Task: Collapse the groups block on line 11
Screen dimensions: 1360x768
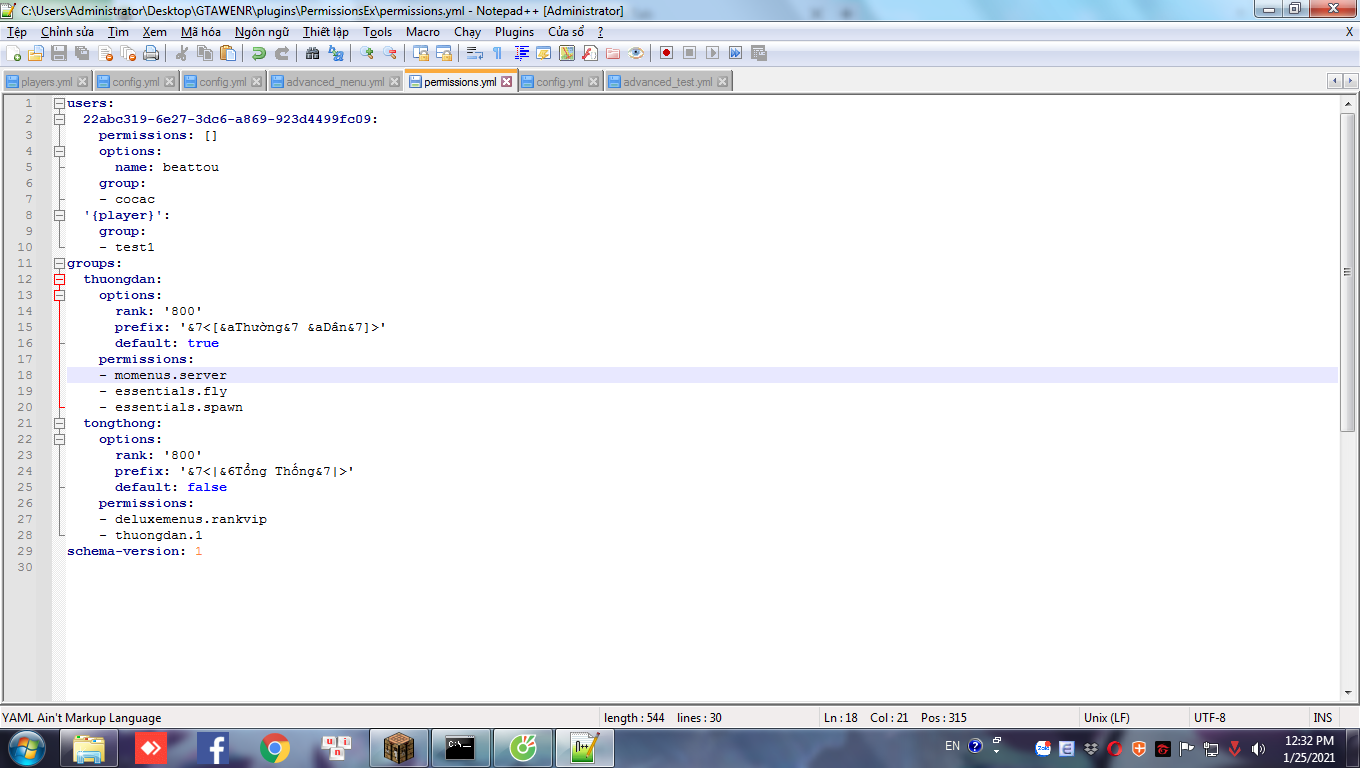Action: point(59,263)
